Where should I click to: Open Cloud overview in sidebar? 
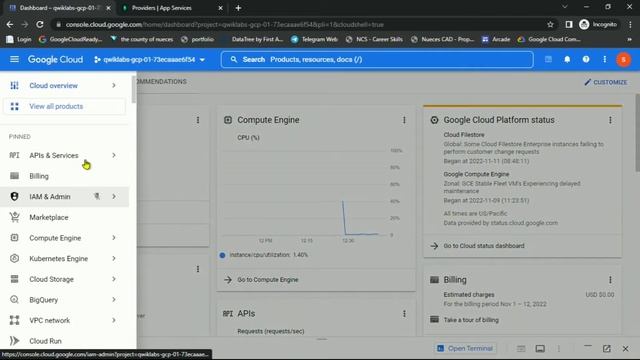coord(53,86)
